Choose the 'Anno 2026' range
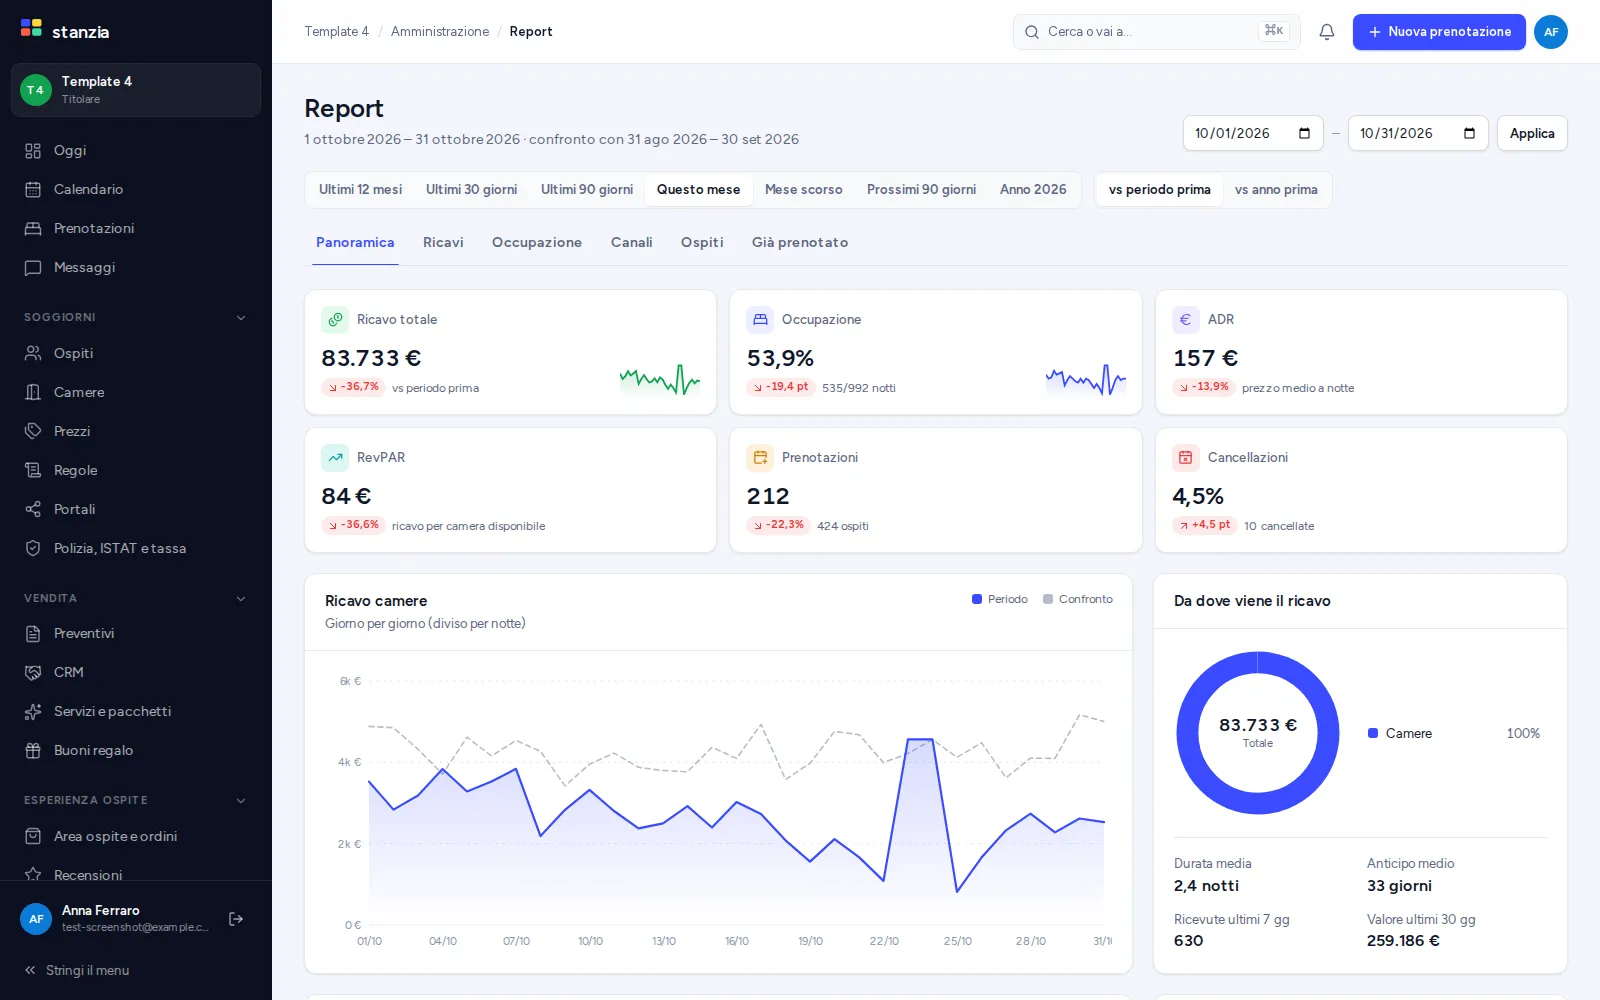 click(x=1033, y=189)
